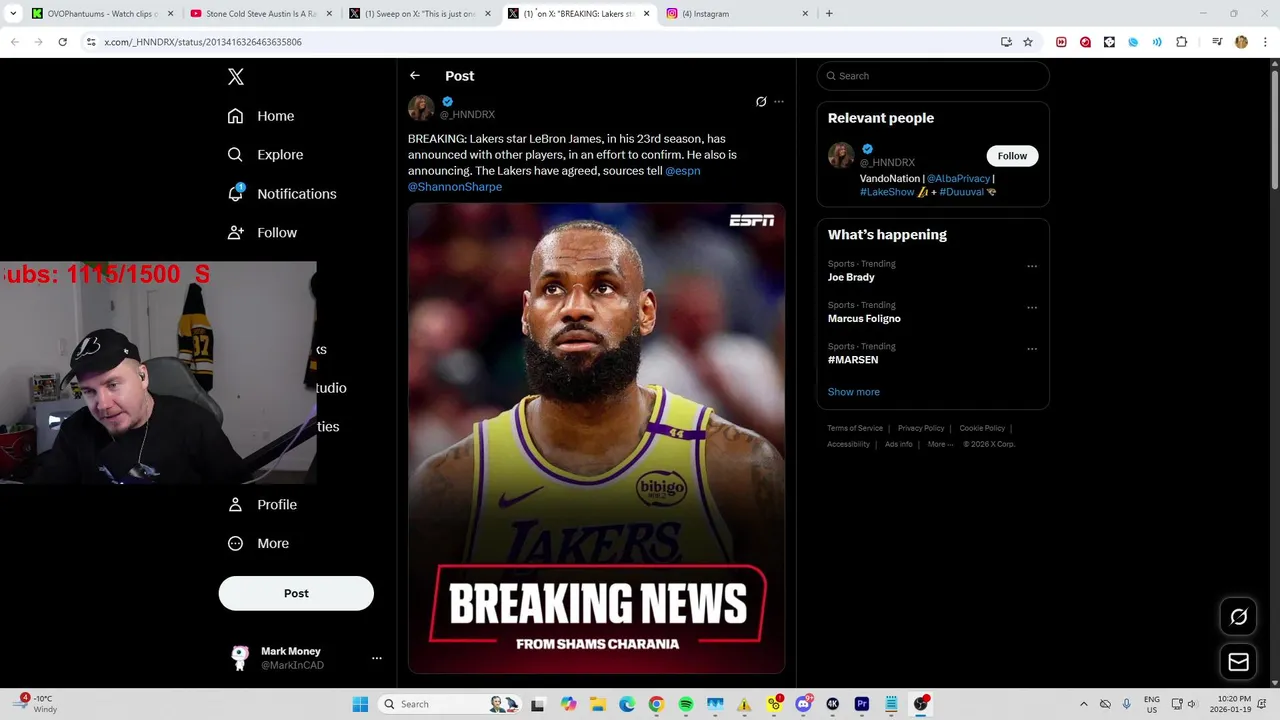Viewport: 1280px width, 720px height.
Task: Open the Joe Brady trending topic
Action: 851,277
